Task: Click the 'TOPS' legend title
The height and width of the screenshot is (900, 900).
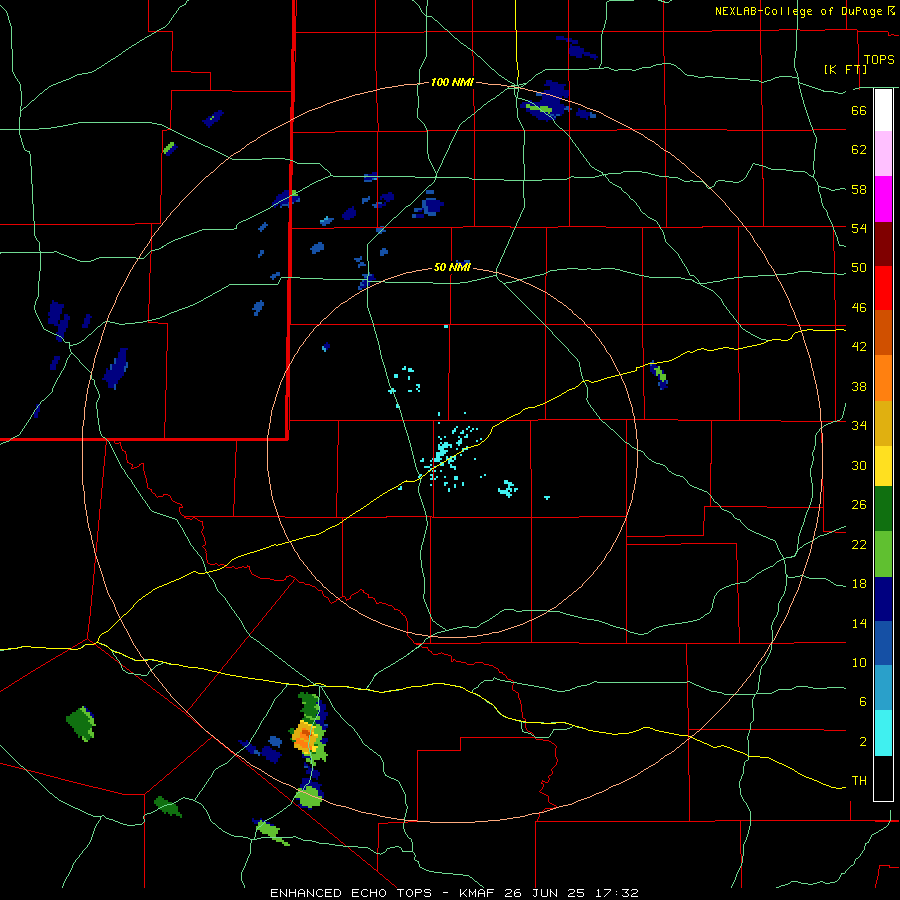Action: 879,60
